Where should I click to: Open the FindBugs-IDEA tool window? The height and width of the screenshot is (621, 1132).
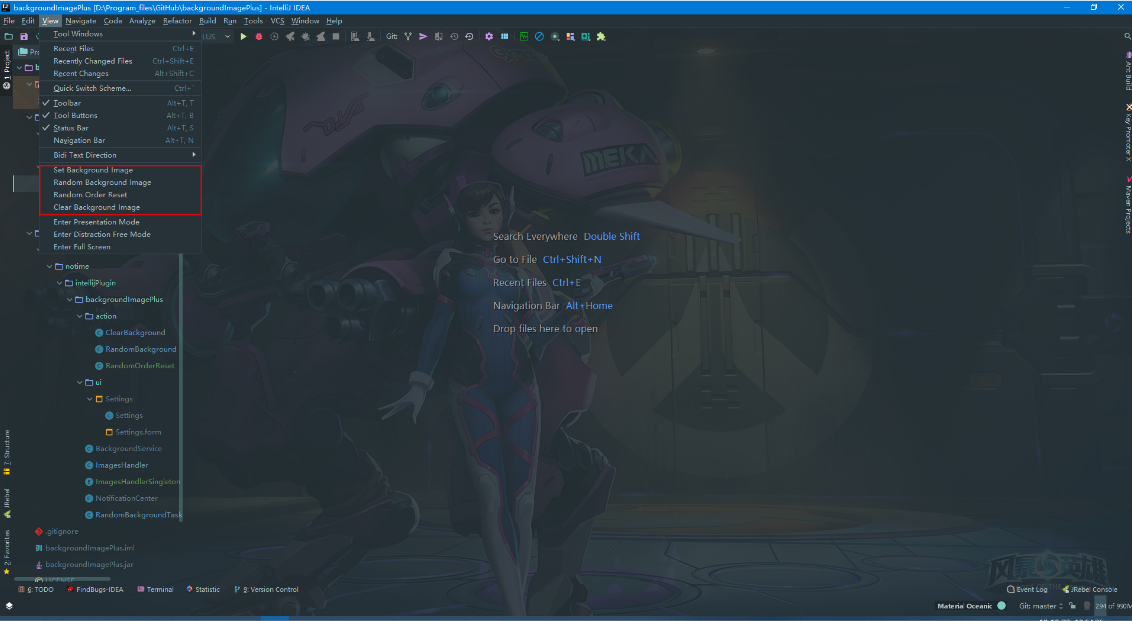tap(95, 589)
